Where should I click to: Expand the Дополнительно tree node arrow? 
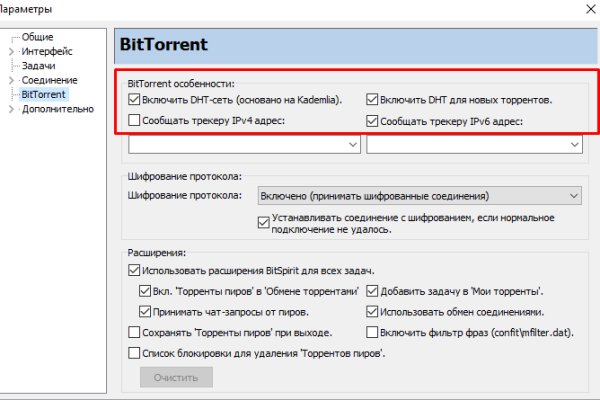[x=11, y=109]
